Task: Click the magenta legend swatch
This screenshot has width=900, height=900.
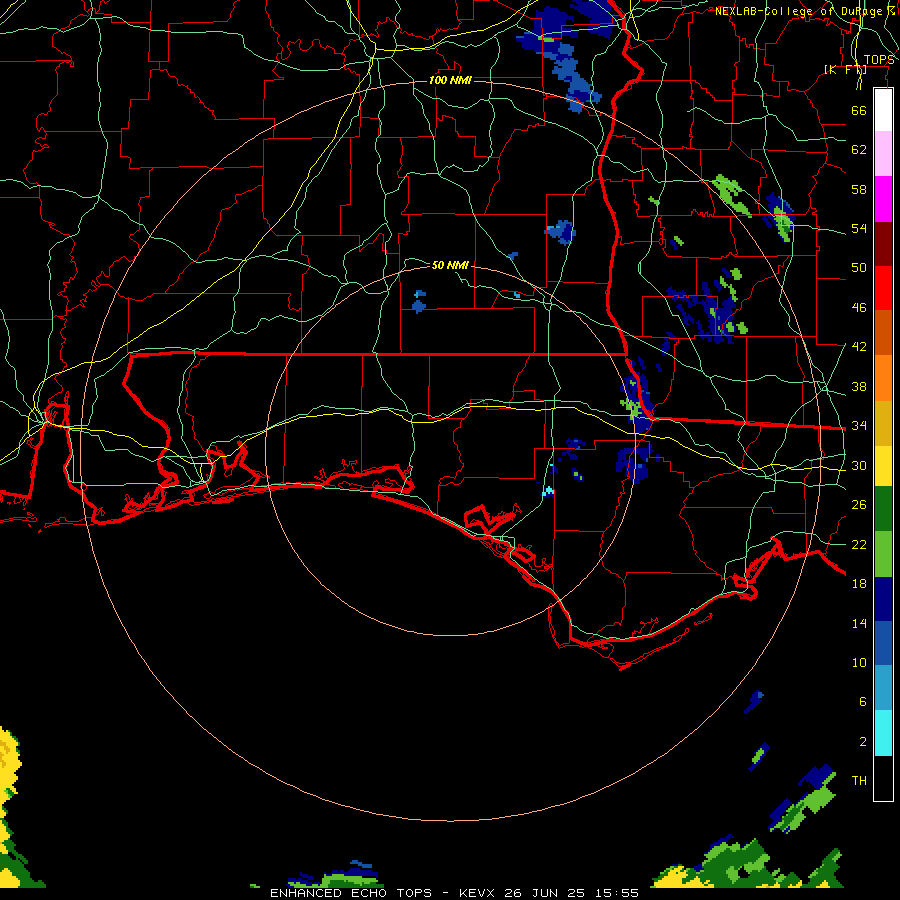Action: [883, 199]
